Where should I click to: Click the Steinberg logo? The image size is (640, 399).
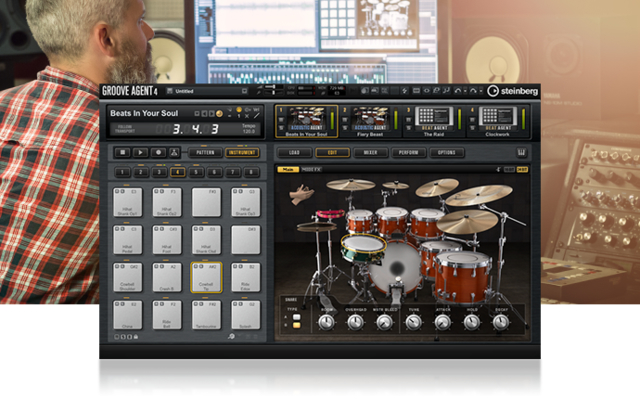click(513, 91)
